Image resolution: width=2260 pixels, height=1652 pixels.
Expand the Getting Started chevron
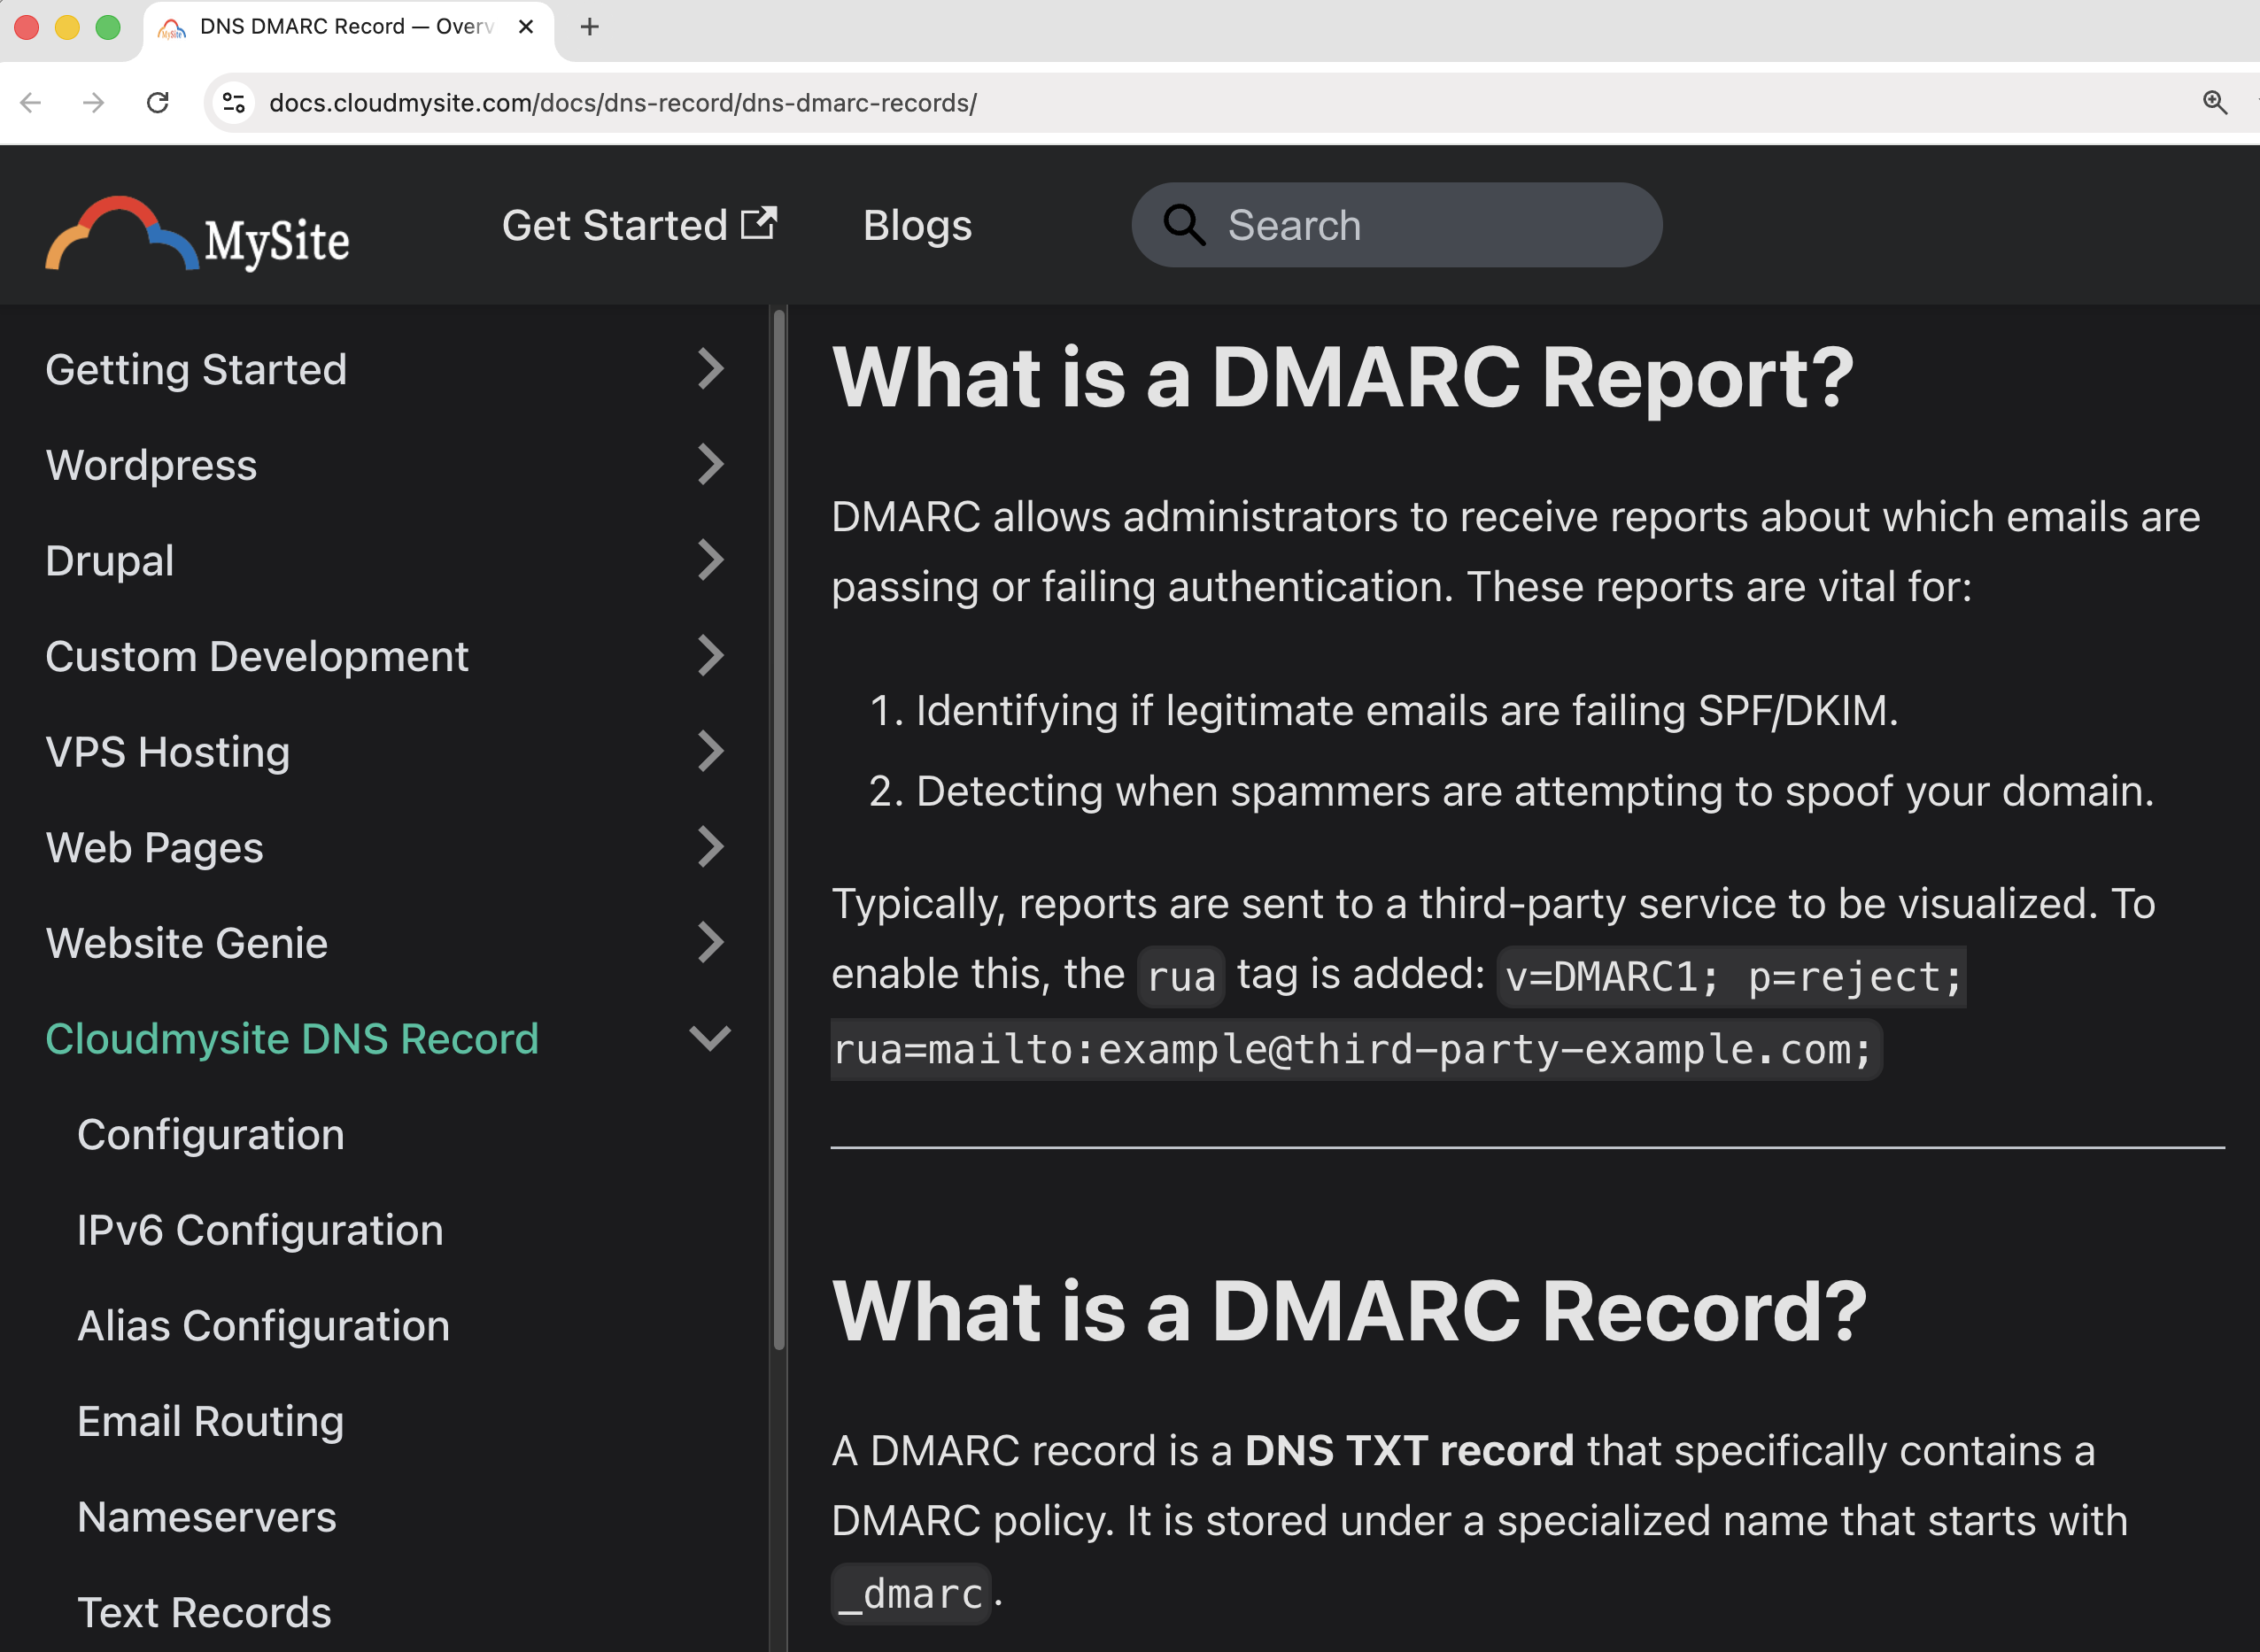[x=710, y=369]
